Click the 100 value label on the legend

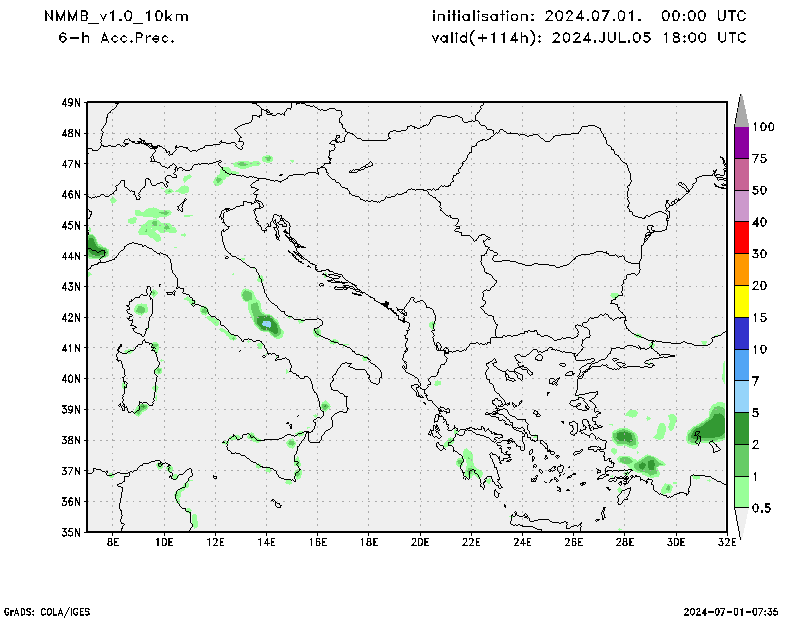pyautogui.click(x=764, y=127)
